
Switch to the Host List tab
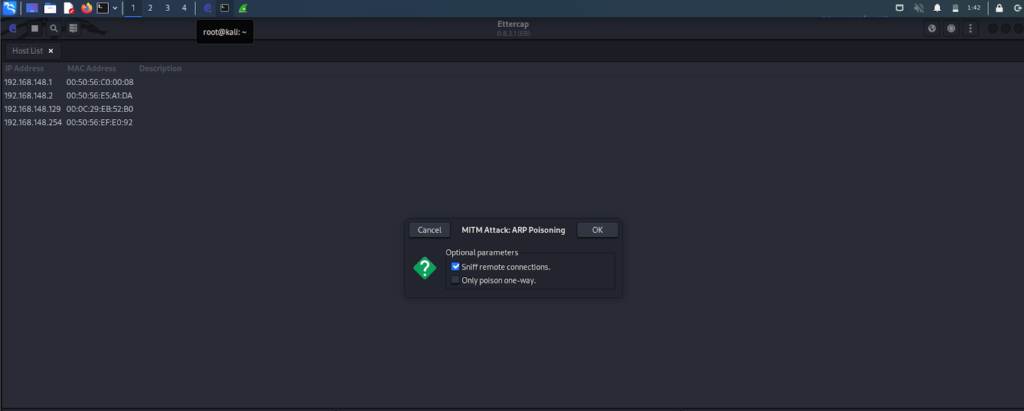pos(27,50)
